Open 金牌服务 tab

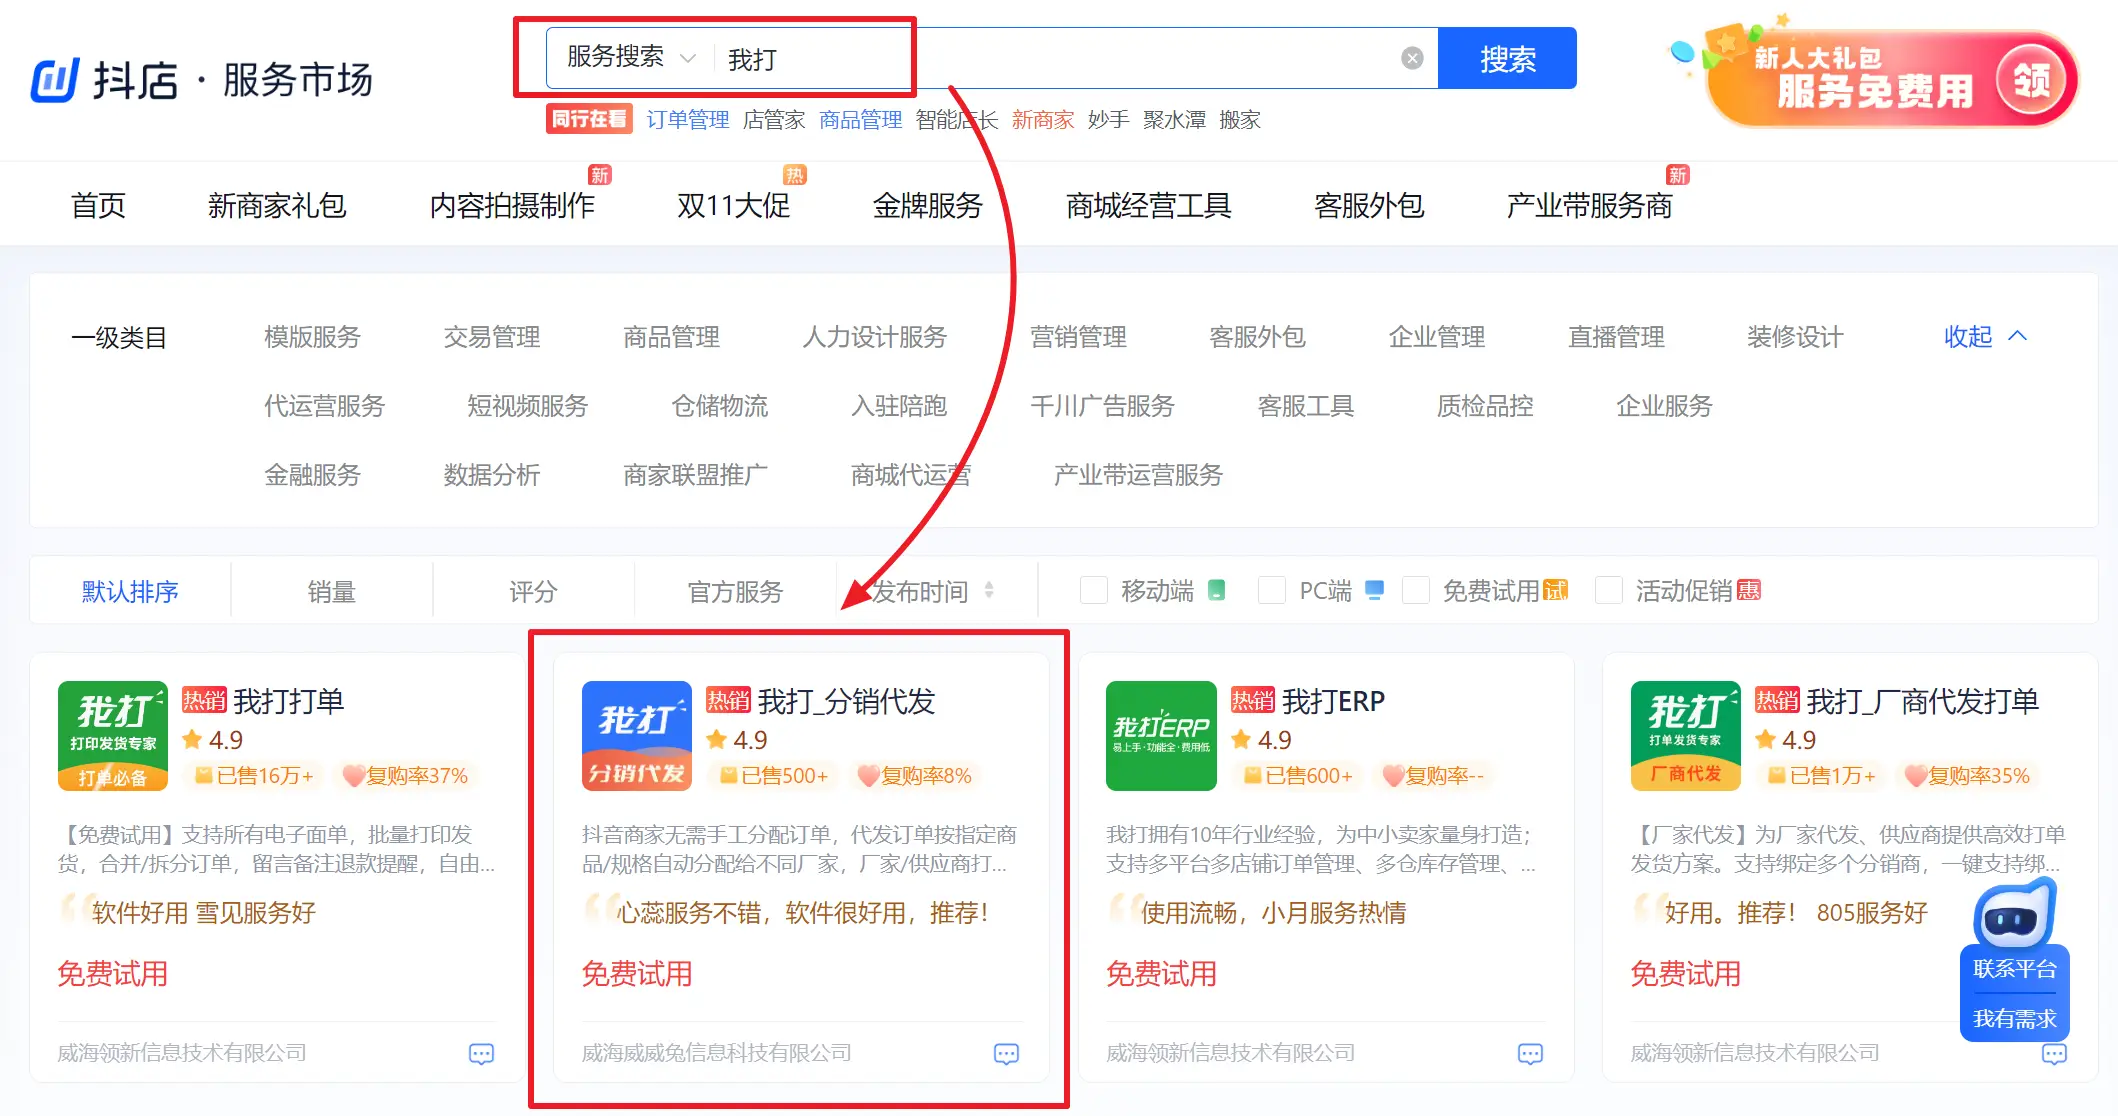click(x=928, y=206)
